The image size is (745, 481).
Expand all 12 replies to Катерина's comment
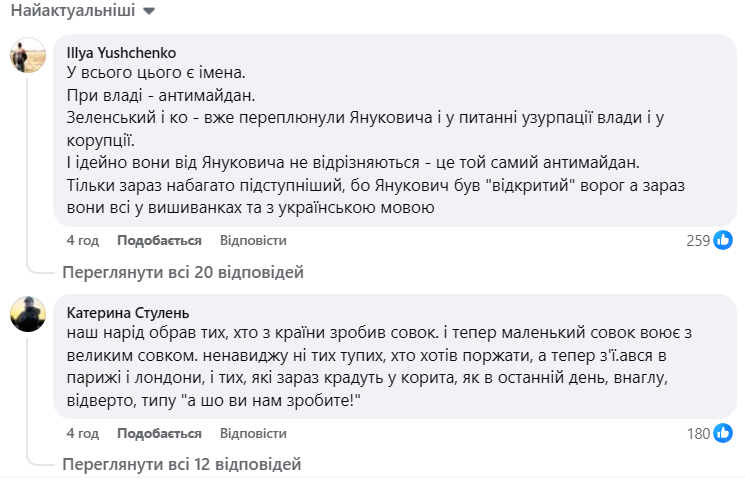pyautogui.click(x=181, y=465)
